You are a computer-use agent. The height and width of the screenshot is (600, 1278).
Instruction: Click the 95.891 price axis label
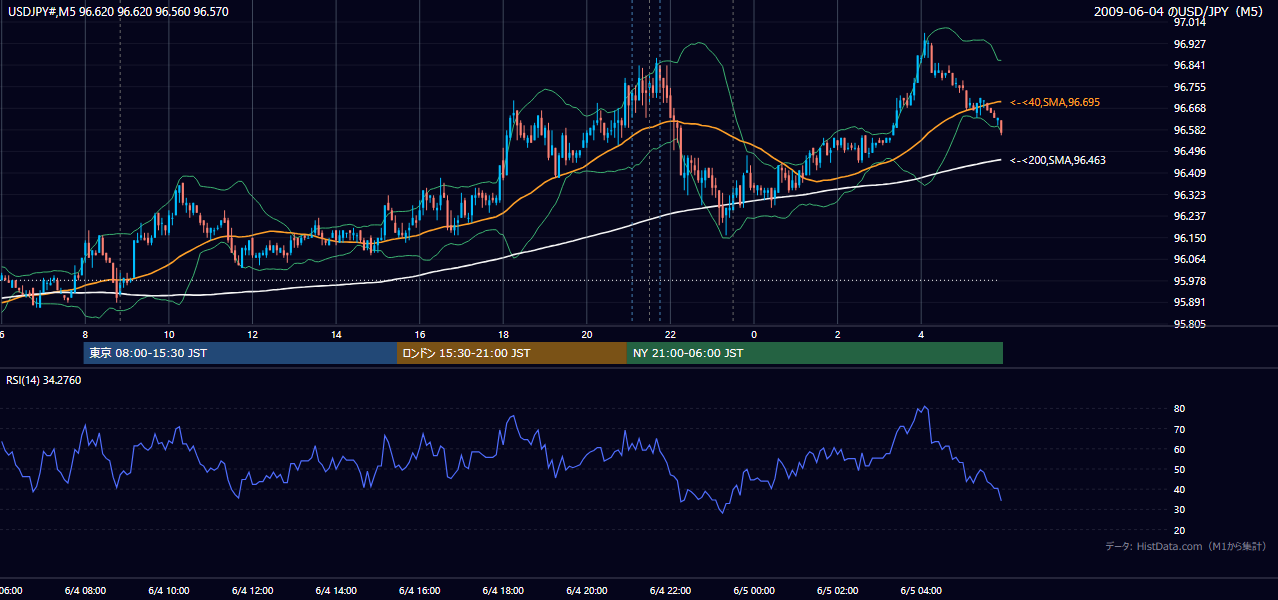click(x=1189, y=302)
